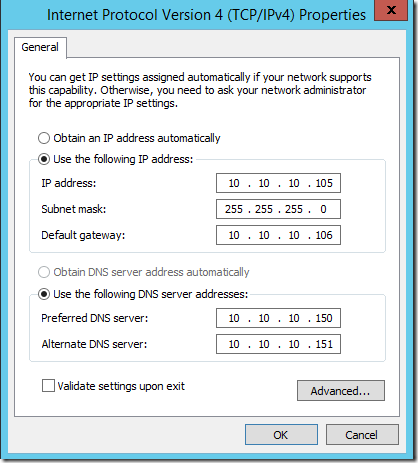
Task: Click the last octet 150 of preferred DNS
Action: [x=324, y=318]
